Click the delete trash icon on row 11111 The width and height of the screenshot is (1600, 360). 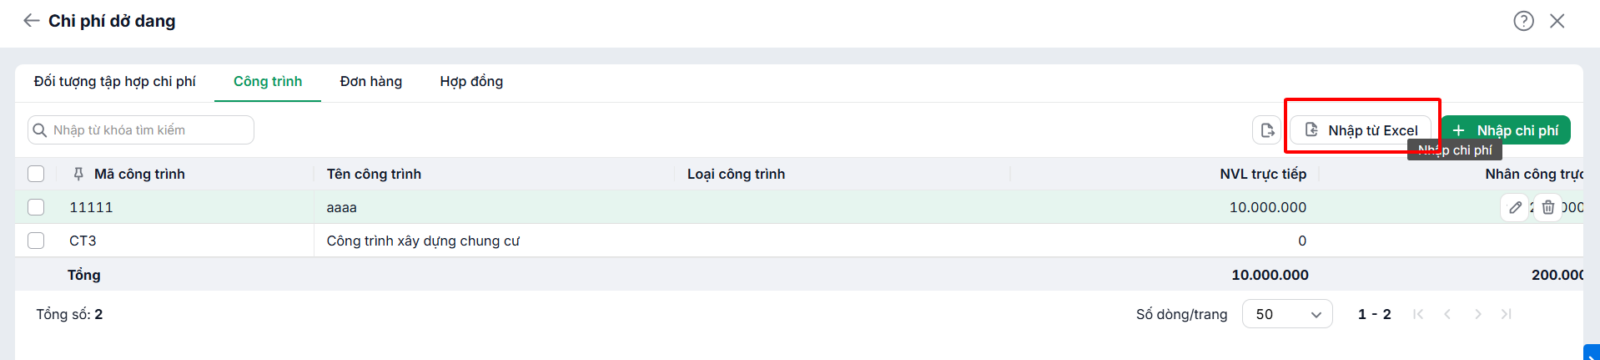click(1548, 207)
